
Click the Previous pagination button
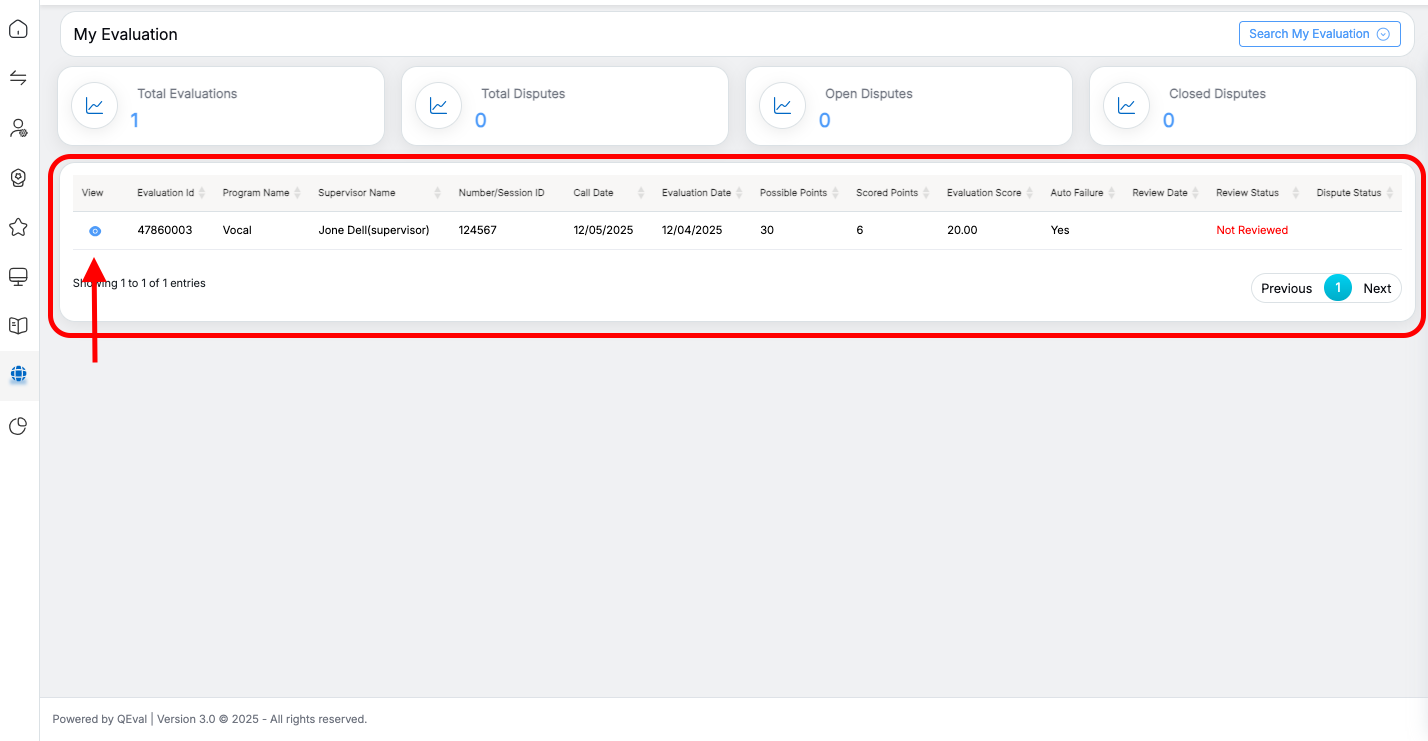click(x=1286, y=288)
